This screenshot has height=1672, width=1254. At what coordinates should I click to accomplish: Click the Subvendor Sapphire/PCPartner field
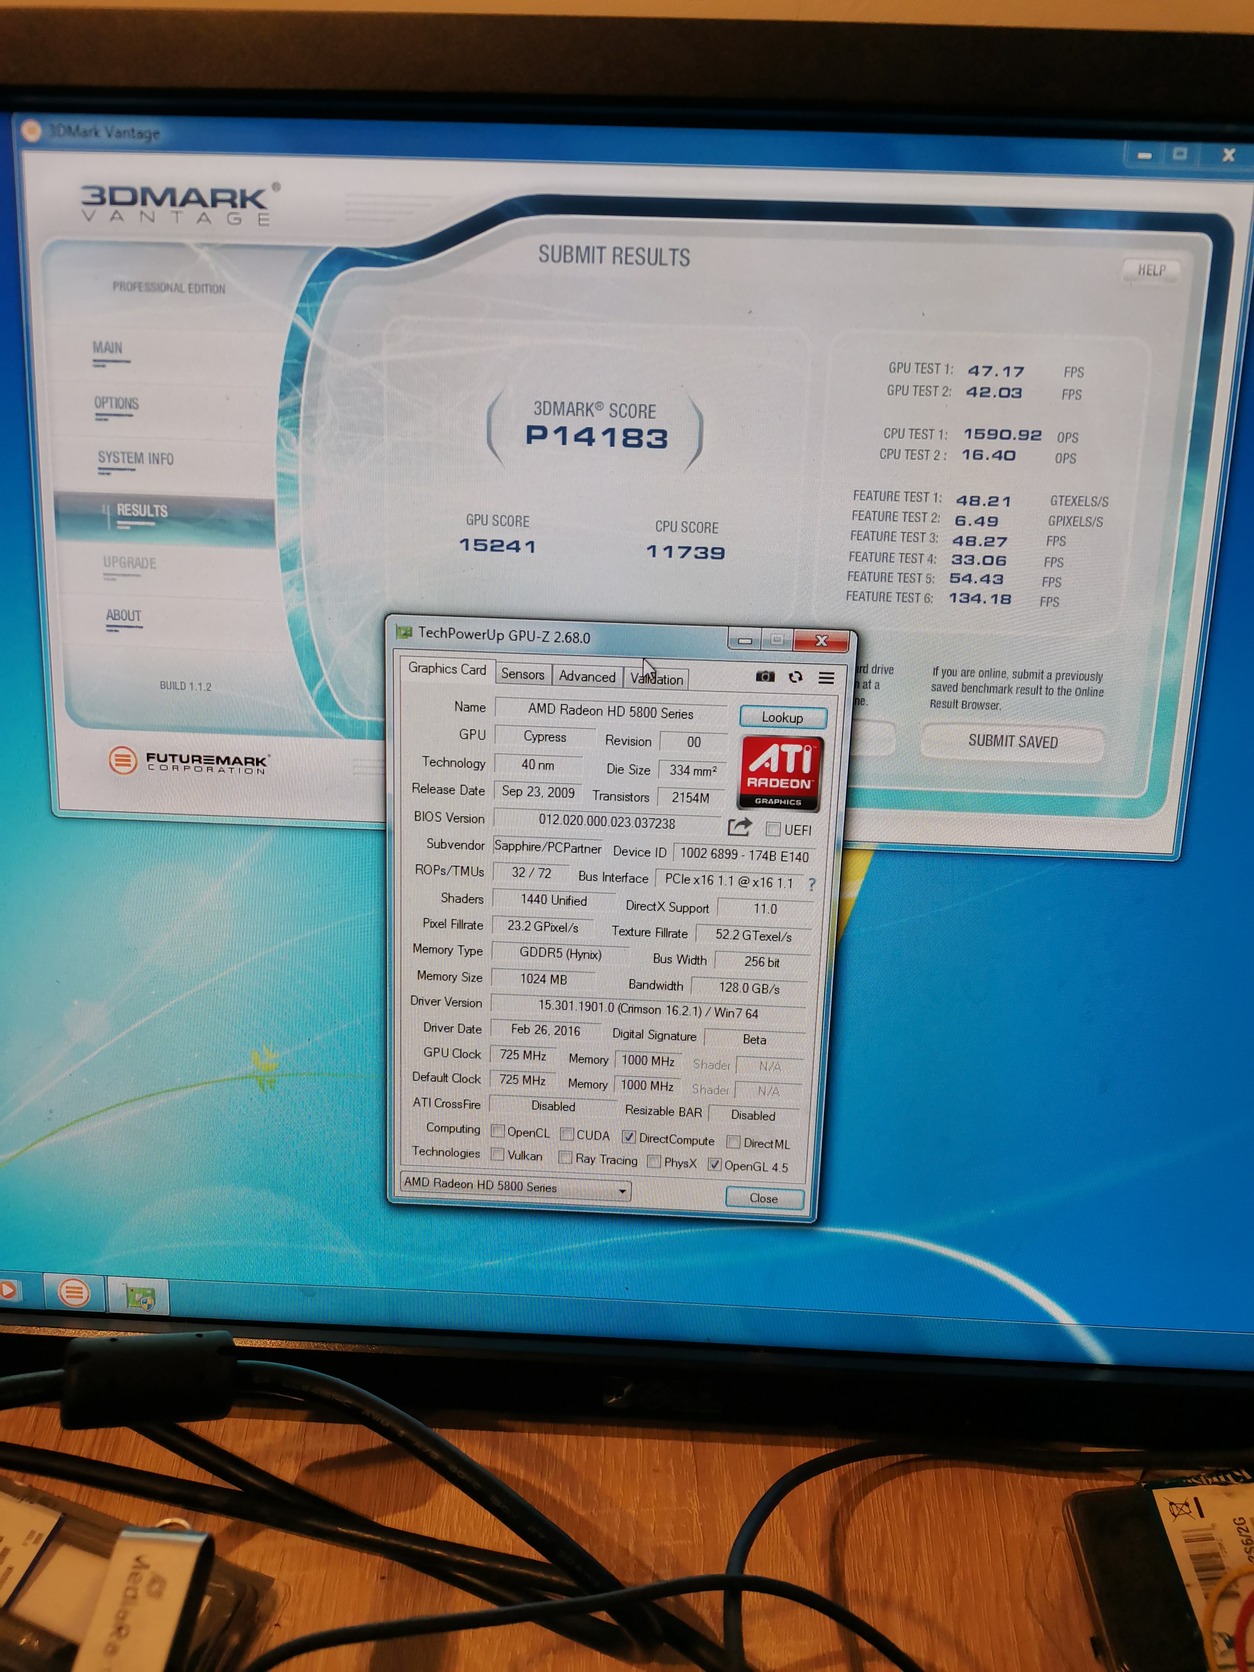click(548, 847)
